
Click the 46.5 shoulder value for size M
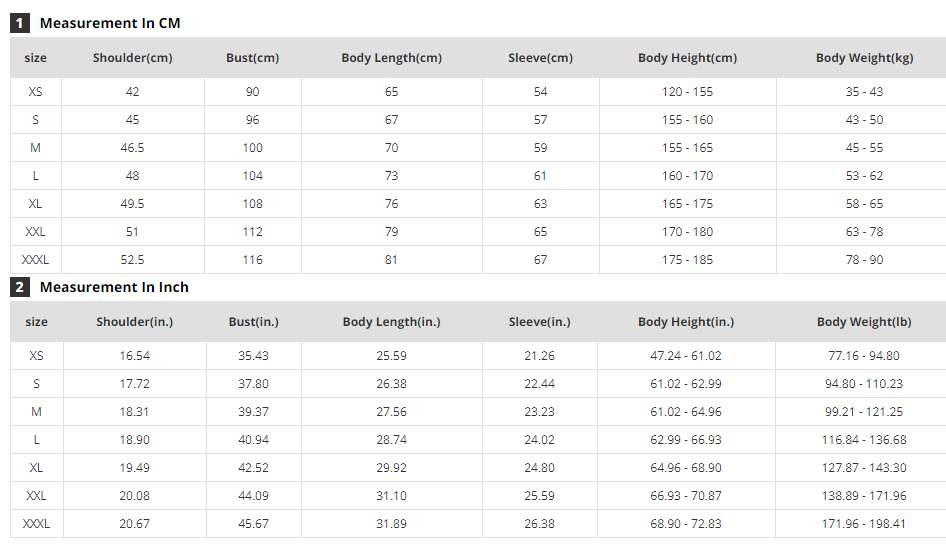(133, 148)
